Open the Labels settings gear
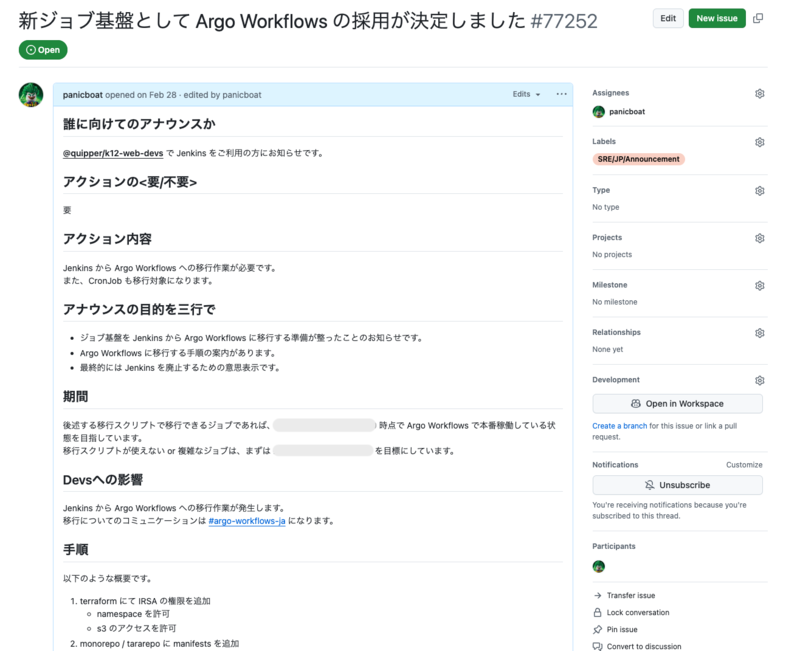The height and width of the screenshot is (651, 800). 759,141
